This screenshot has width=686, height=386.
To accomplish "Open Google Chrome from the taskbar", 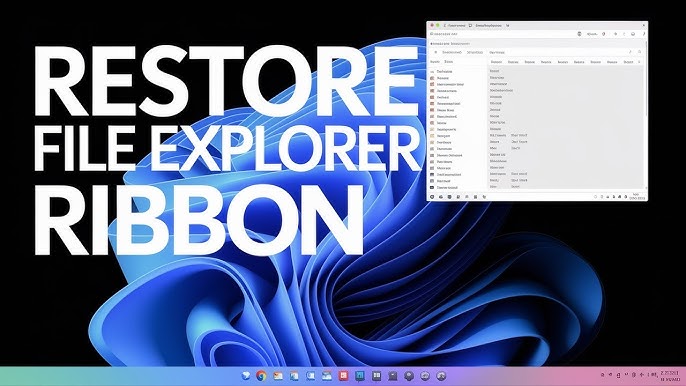I will 261,376.
